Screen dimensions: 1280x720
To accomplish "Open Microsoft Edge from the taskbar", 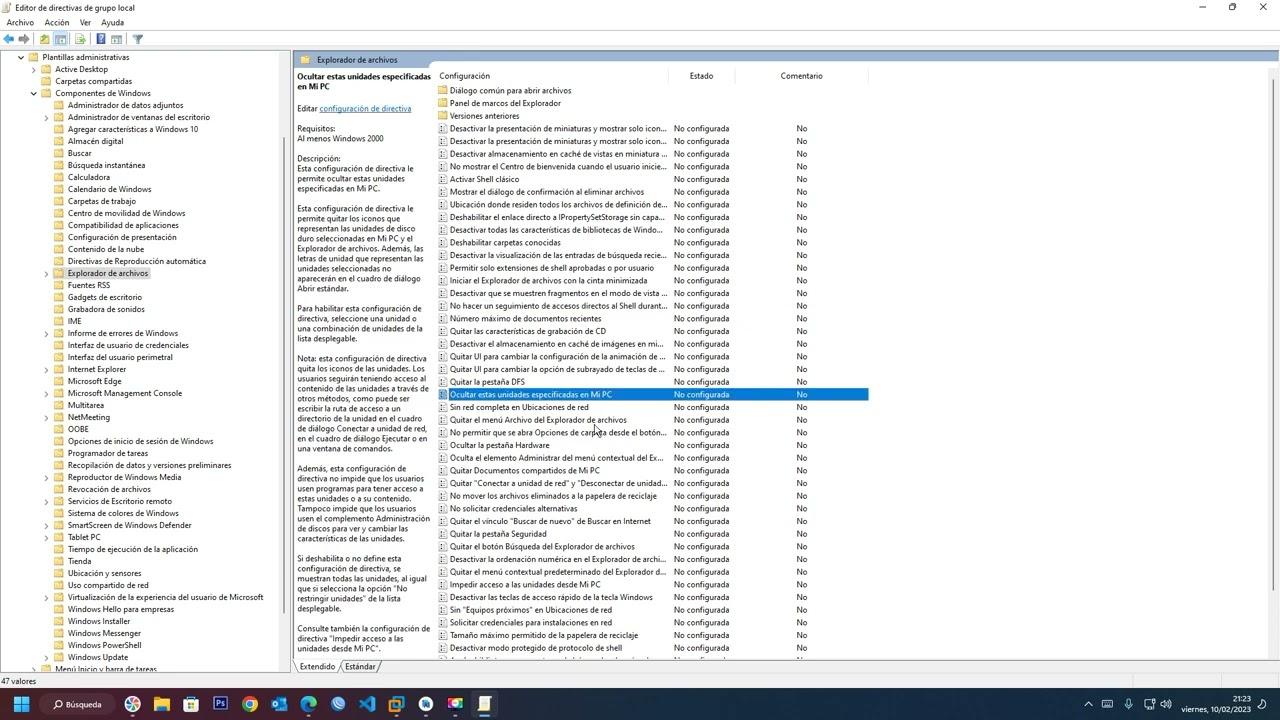I will [x=308, y=704].
